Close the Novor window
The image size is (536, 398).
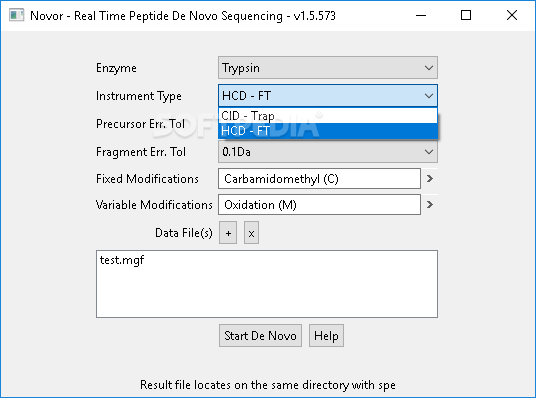coord(512,15)
